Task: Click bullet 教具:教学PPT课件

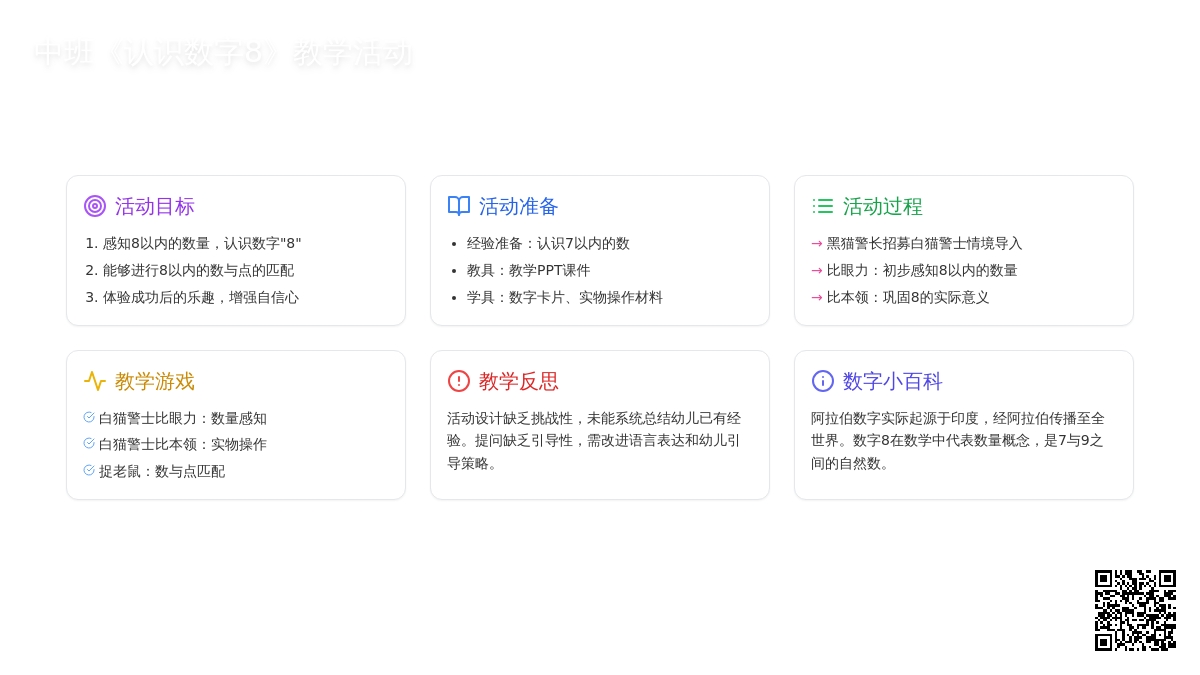Action: 529,270
